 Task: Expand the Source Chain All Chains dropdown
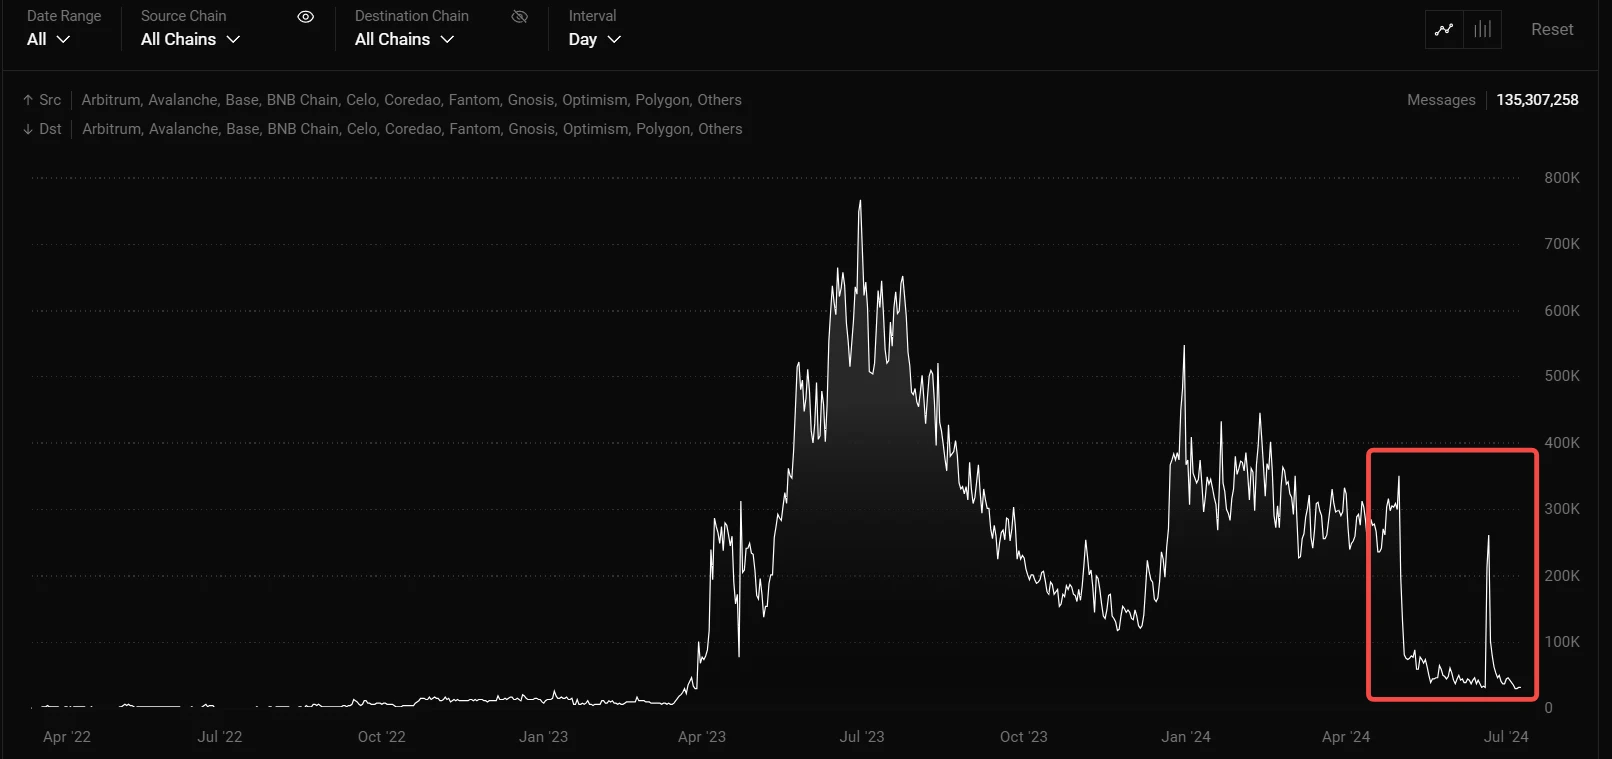click(190, 39)
